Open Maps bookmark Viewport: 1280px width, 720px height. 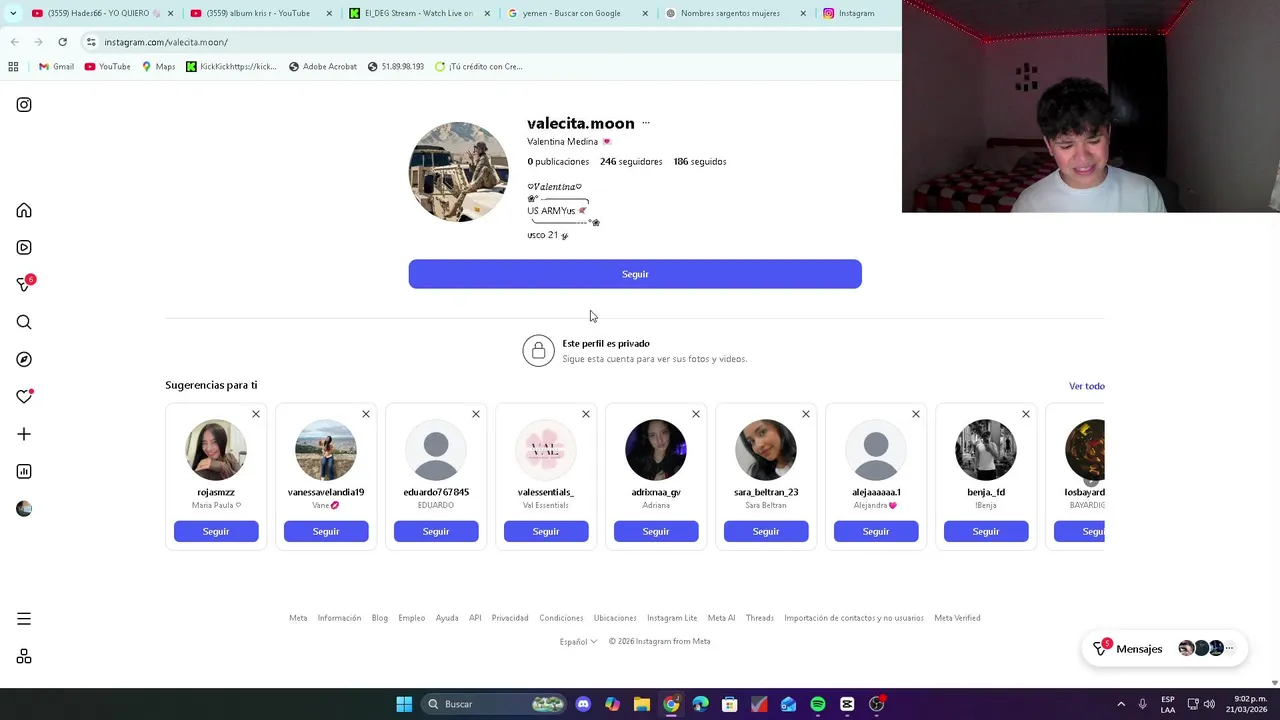(158, 67)
